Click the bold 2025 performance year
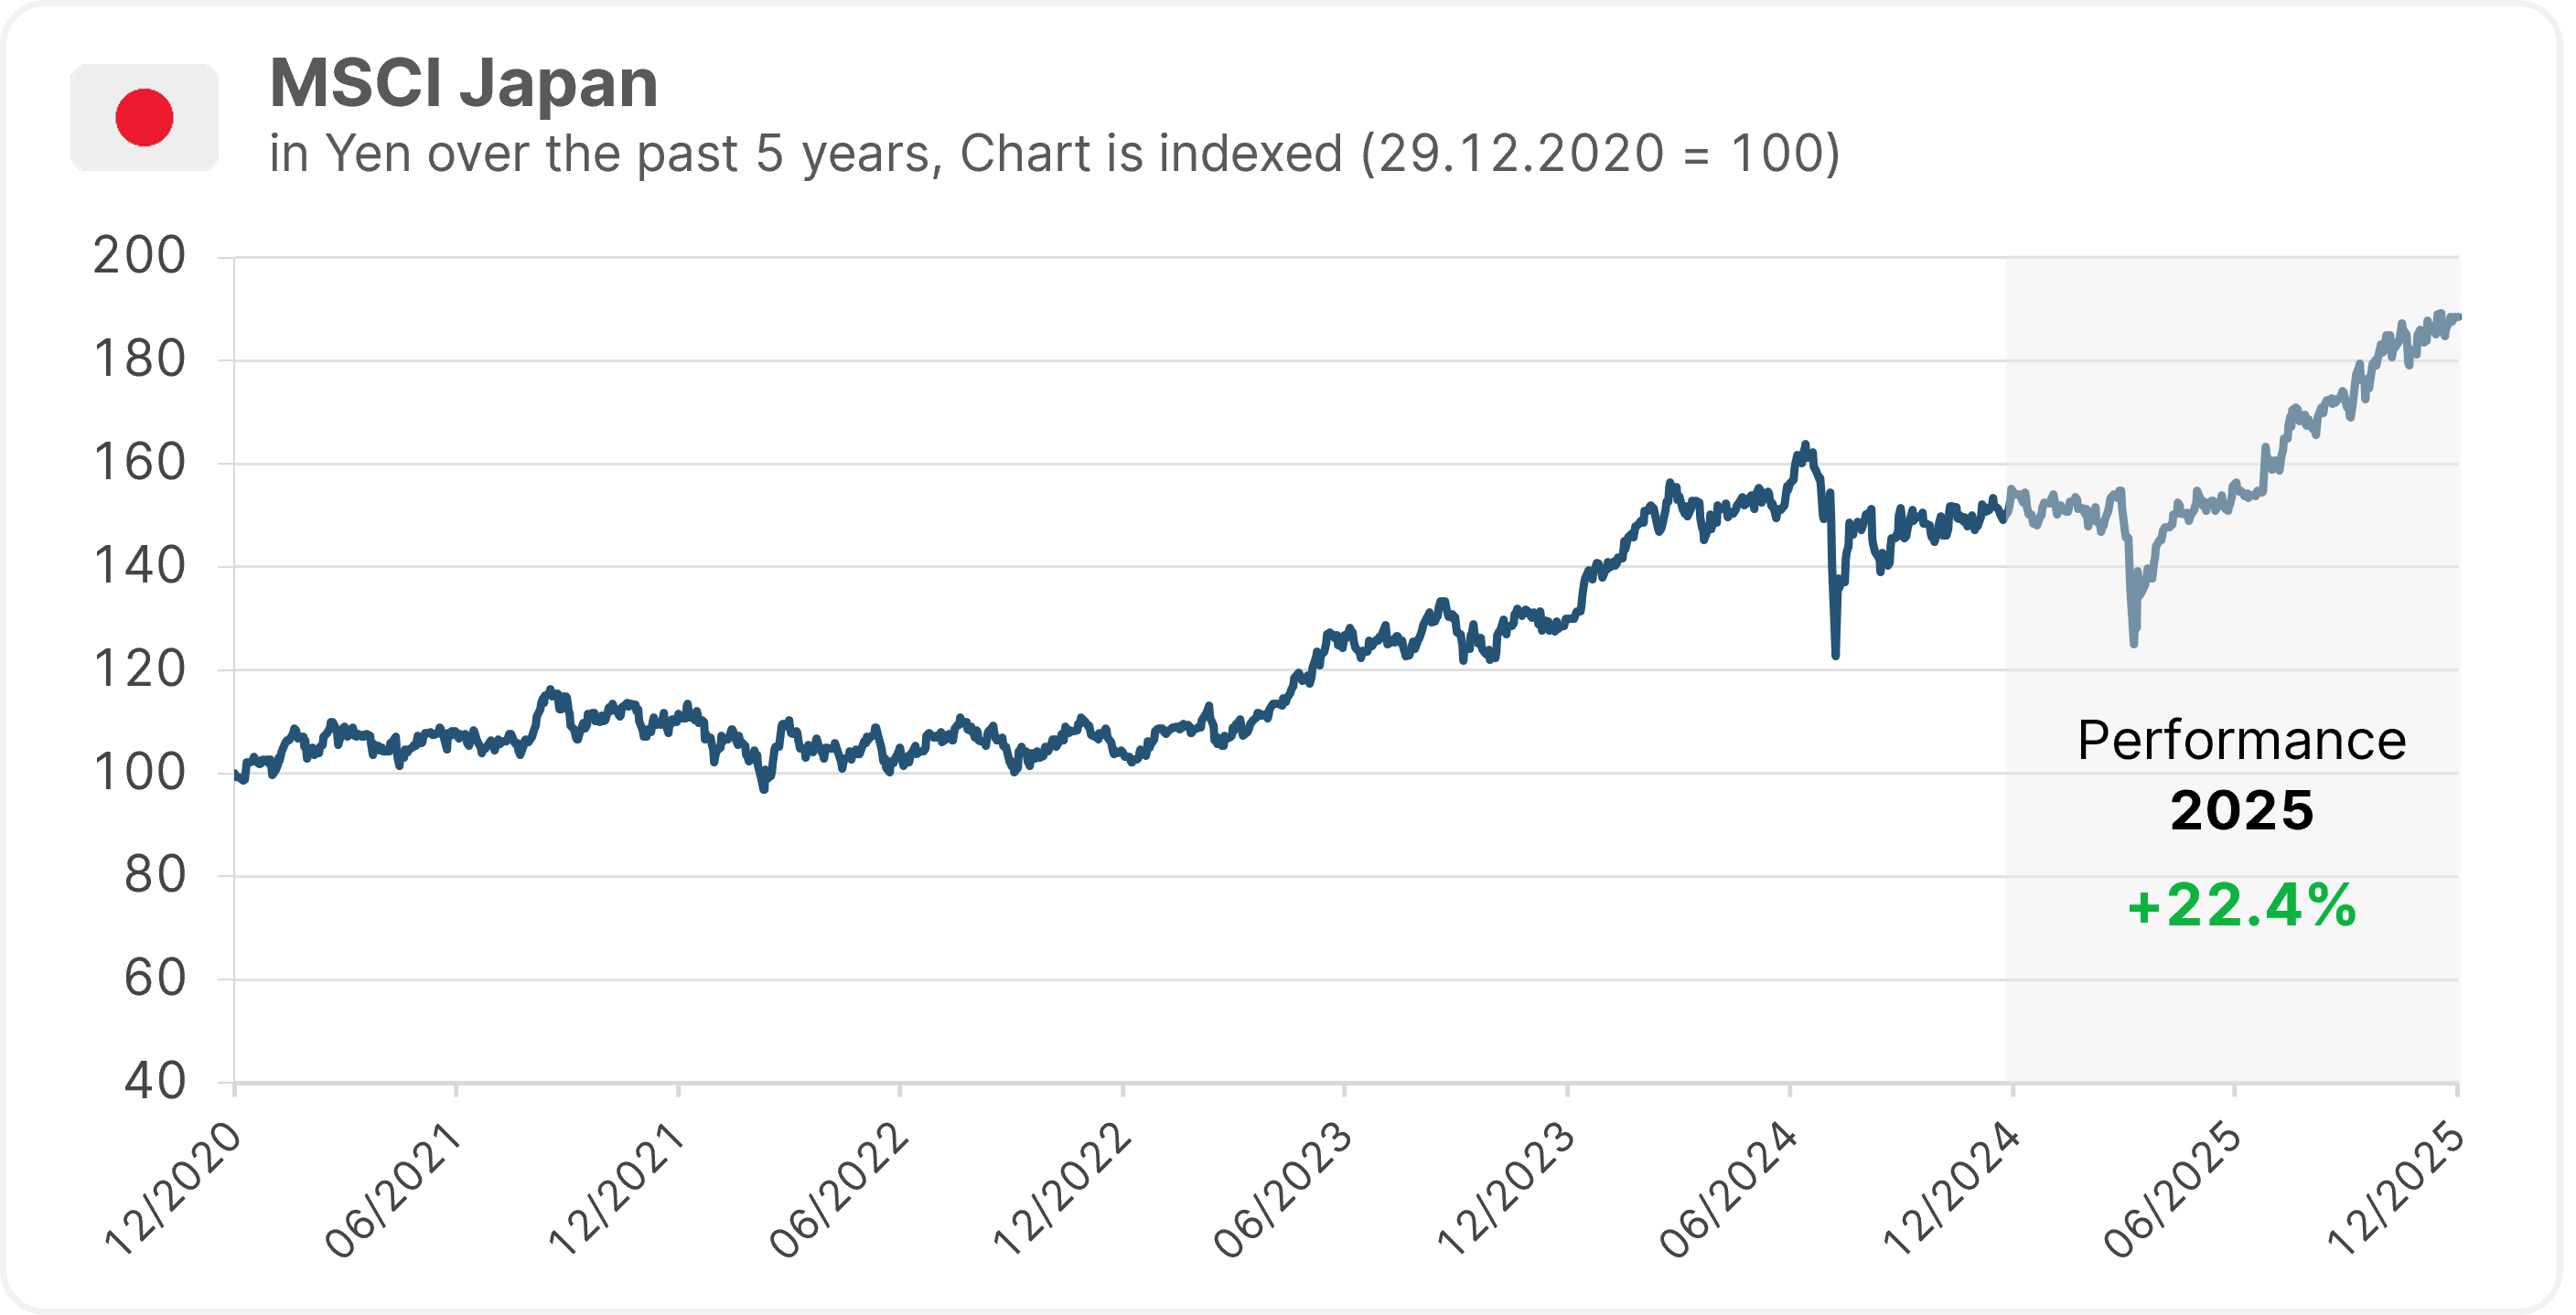The height and width of the screenshot is (1315, 2576). pyautogui.click(x=2241, y=810)
